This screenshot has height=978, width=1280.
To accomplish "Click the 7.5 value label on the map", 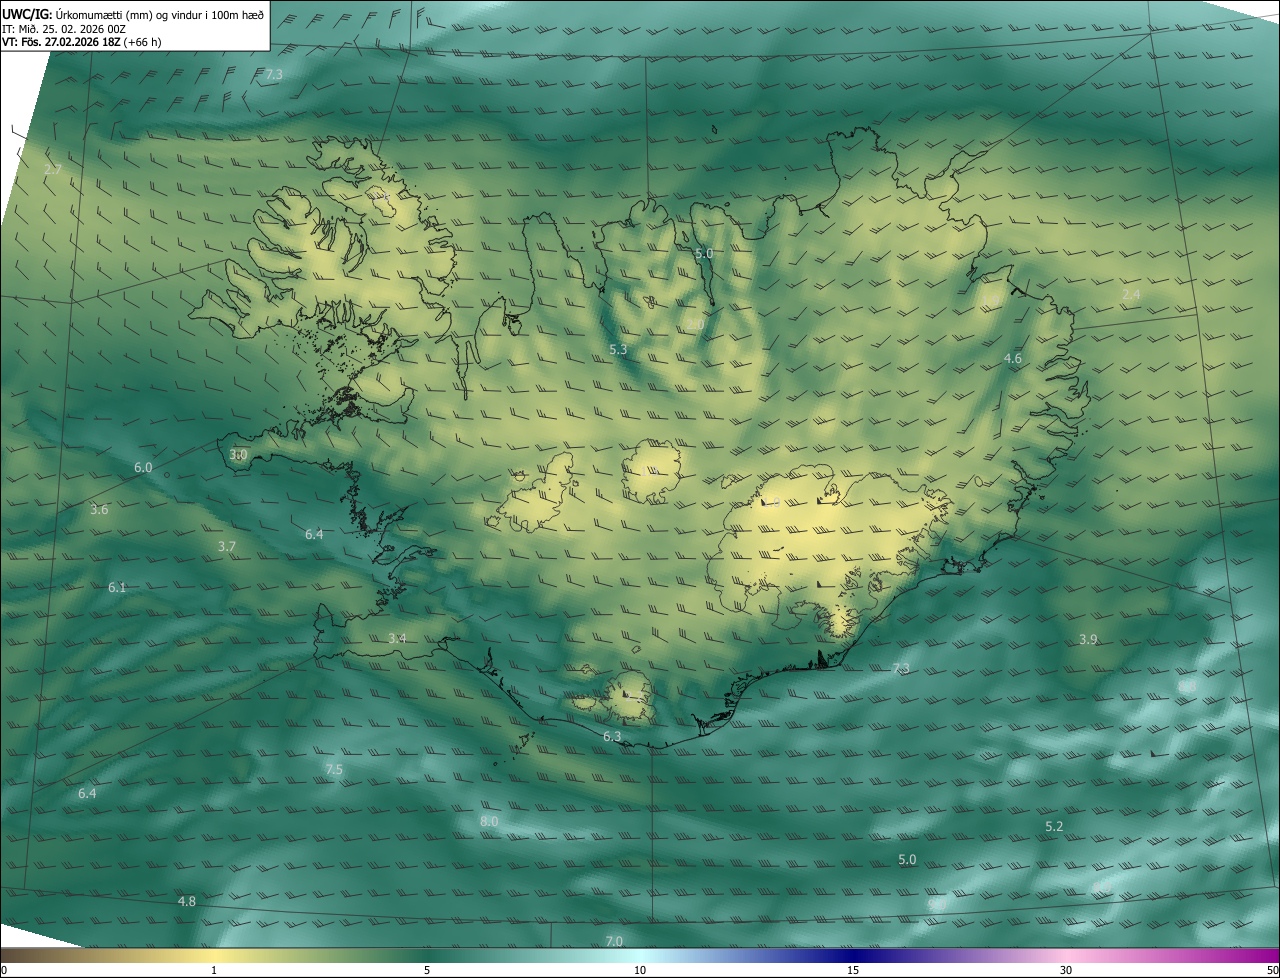I will 334,769.
